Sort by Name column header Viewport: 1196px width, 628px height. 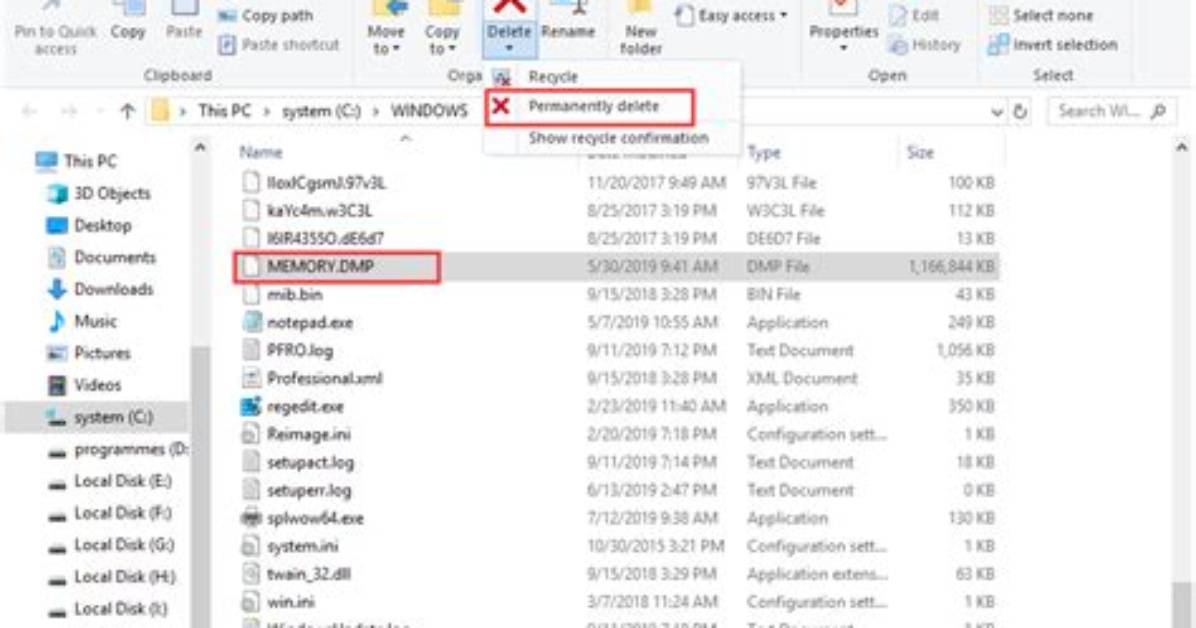click(x=261, y=153)
